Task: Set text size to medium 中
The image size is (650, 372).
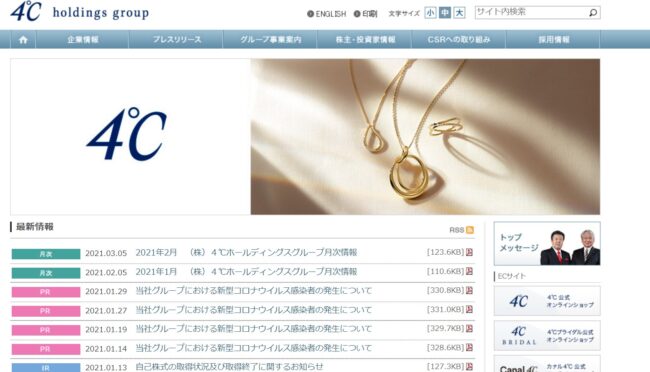Action: click(x=445, y=13)
